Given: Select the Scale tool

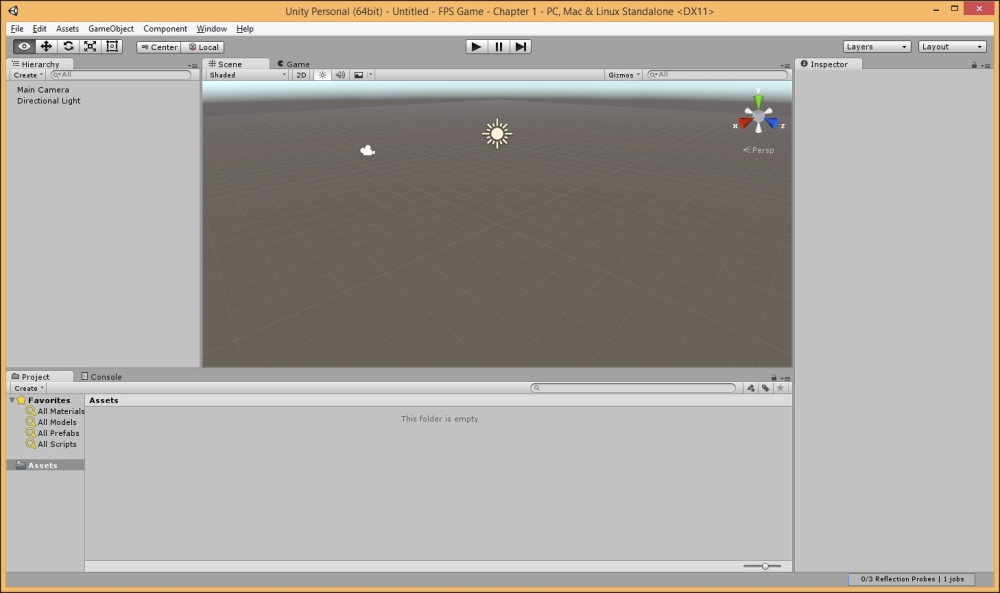Looking at the screenshot, I should pos(88,46).
